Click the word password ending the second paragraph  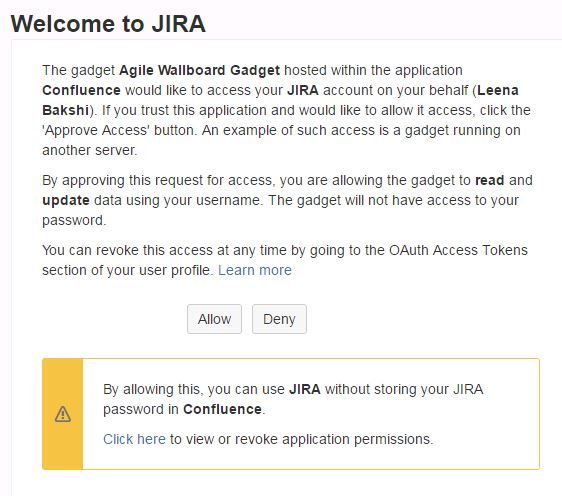click(x=73, y=221)
